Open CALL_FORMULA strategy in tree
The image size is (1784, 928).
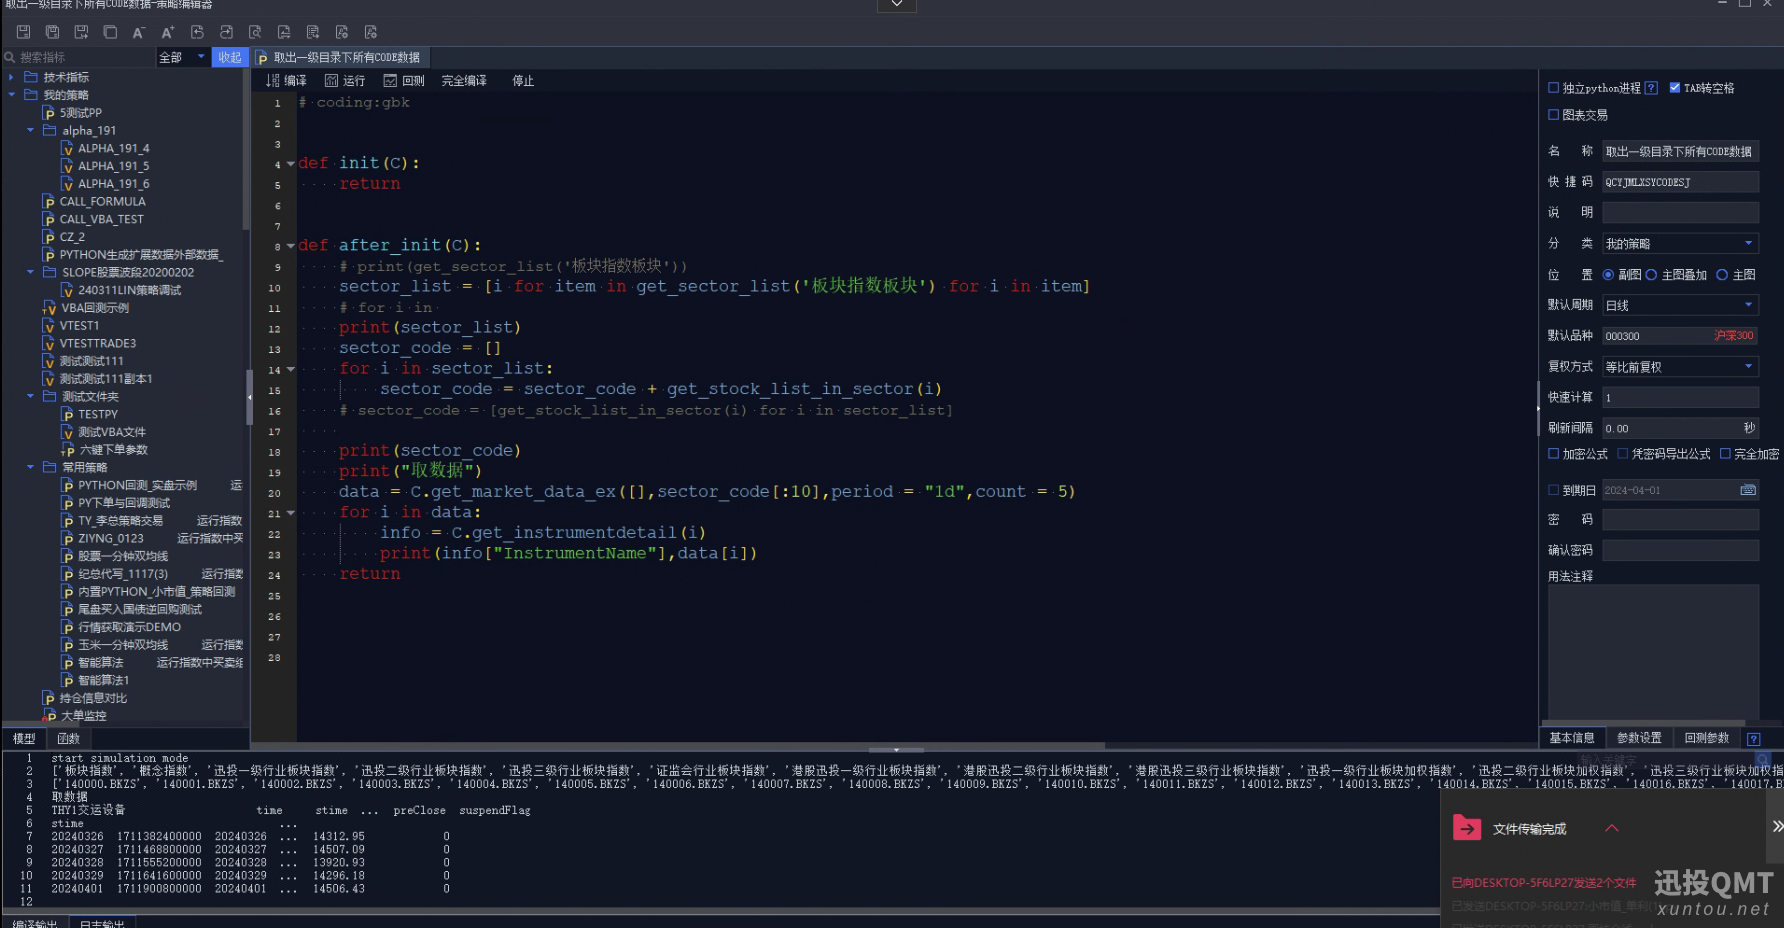pos(102,202)
